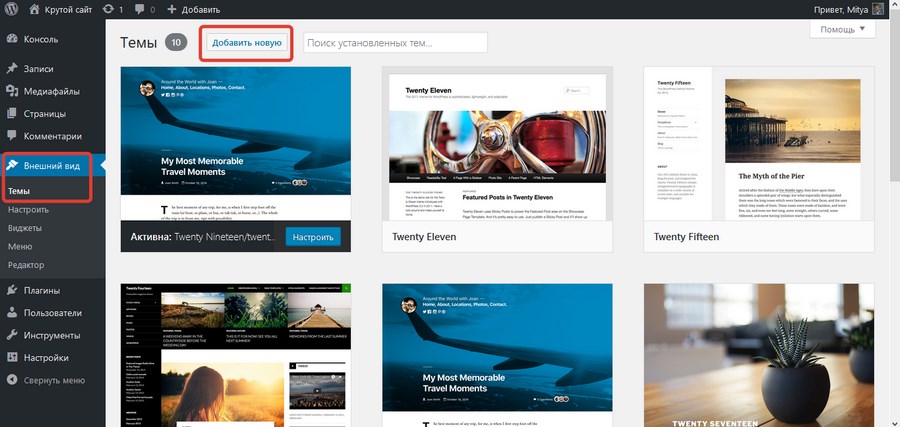
Task: Click the pin icon for Записи
Action: tap(12, 68)
